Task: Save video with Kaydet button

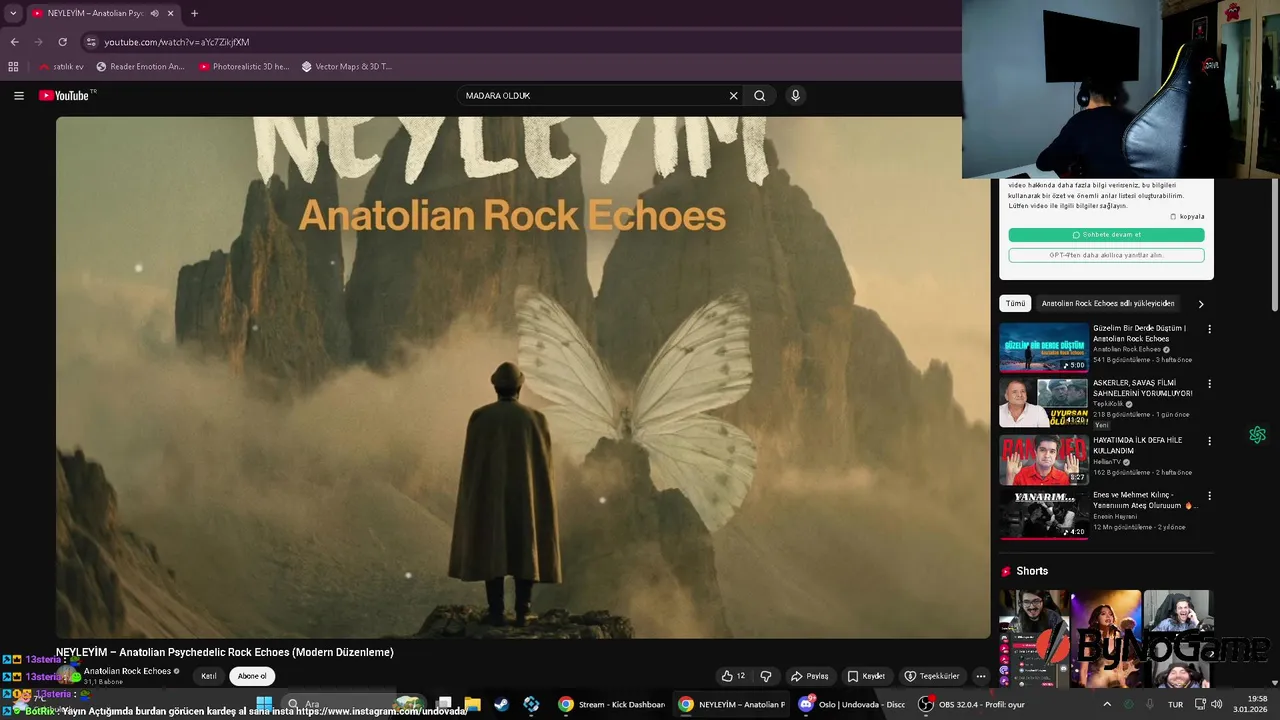Action: 866,676
